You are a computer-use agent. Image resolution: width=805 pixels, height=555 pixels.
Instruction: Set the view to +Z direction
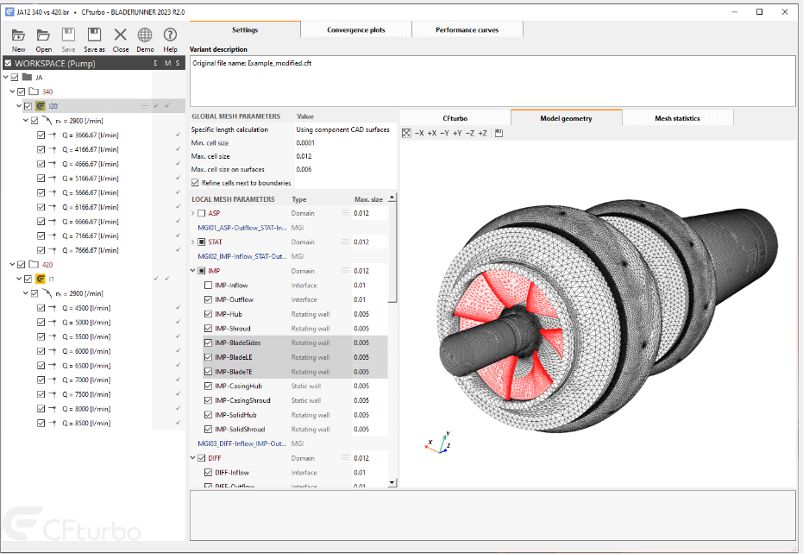tap(483, 133)
